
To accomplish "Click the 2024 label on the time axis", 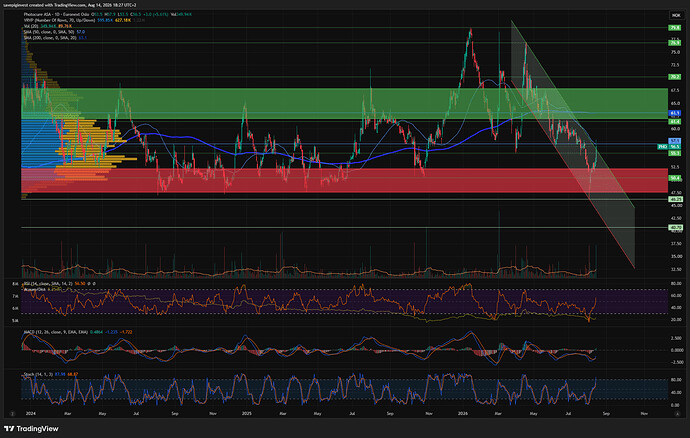I will pos(30,414).
